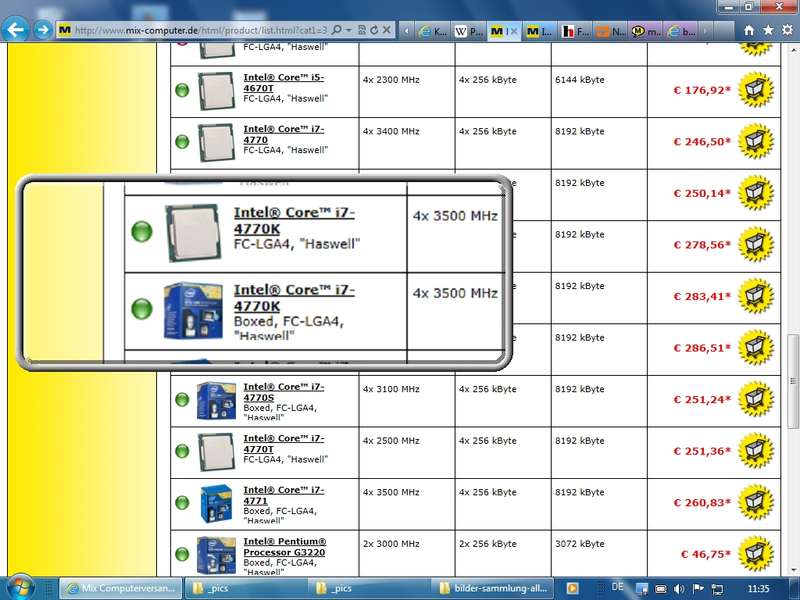Screen dimensions: 800x600
Task: Click the i5-4670T processor thumbnail
Action: coord(216,91)
